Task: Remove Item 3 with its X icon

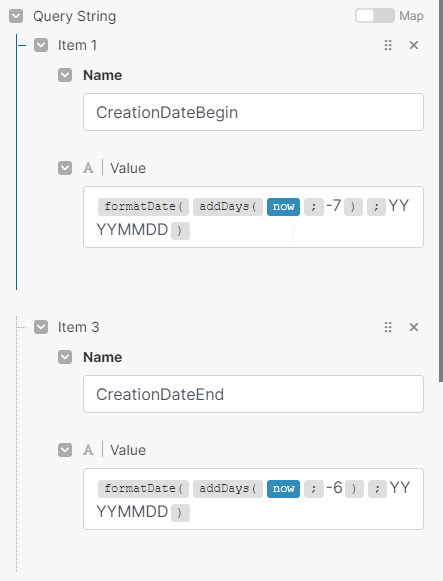Action: [414, 327]
